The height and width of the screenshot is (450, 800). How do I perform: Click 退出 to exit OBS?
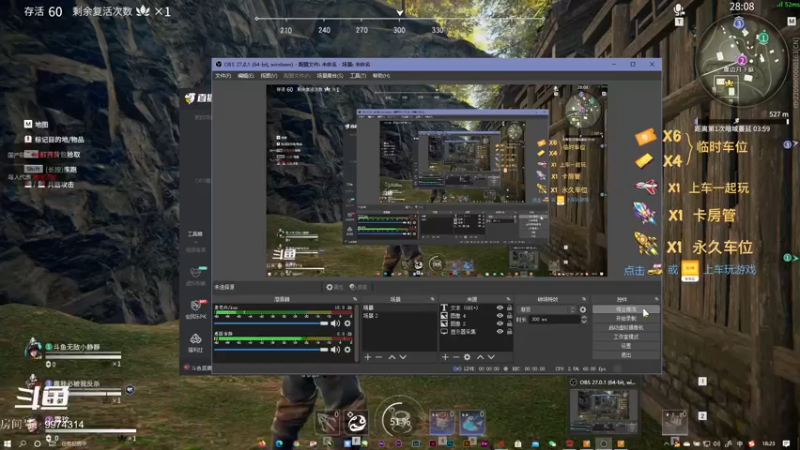[x=626, y=355]
